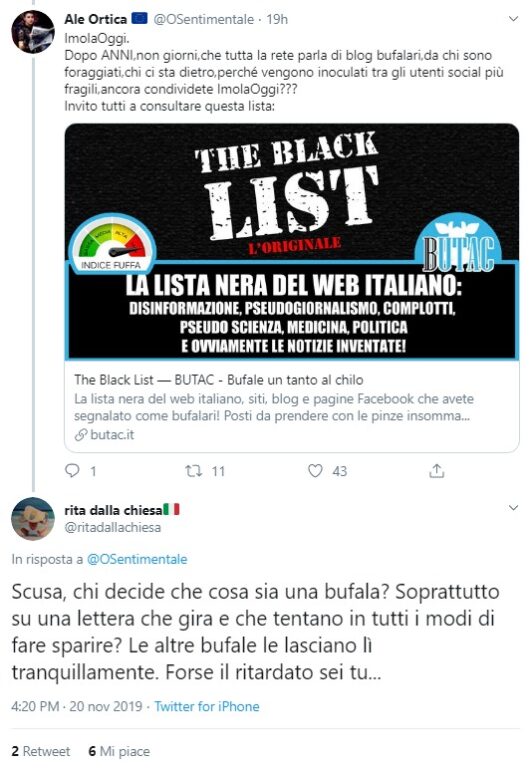Screen dimensions: 532x768
Task: View the 2 Retweet list
Action: point(41,751)
